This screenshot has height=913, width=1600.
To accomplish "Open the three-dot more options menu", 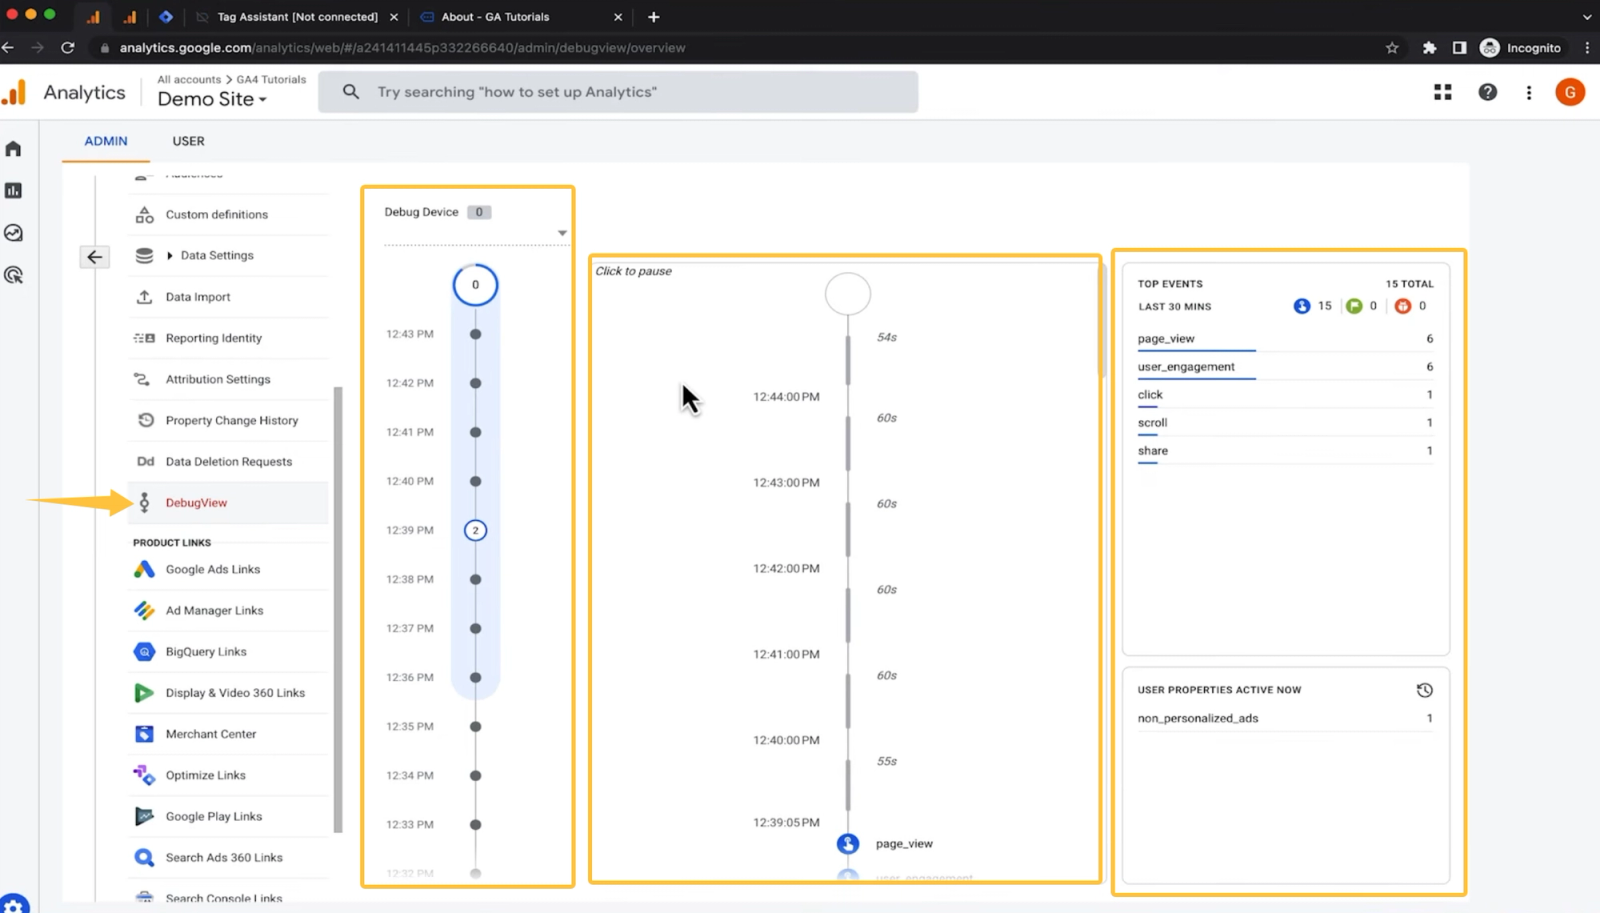I will coord(1528,92).
